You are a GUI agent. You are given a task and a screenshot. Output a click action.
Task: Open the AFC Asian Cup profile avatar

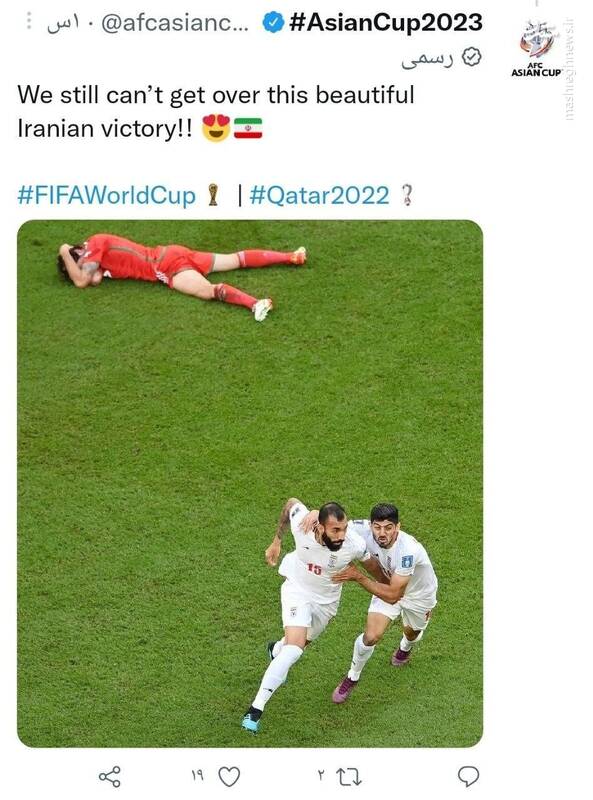536,47
